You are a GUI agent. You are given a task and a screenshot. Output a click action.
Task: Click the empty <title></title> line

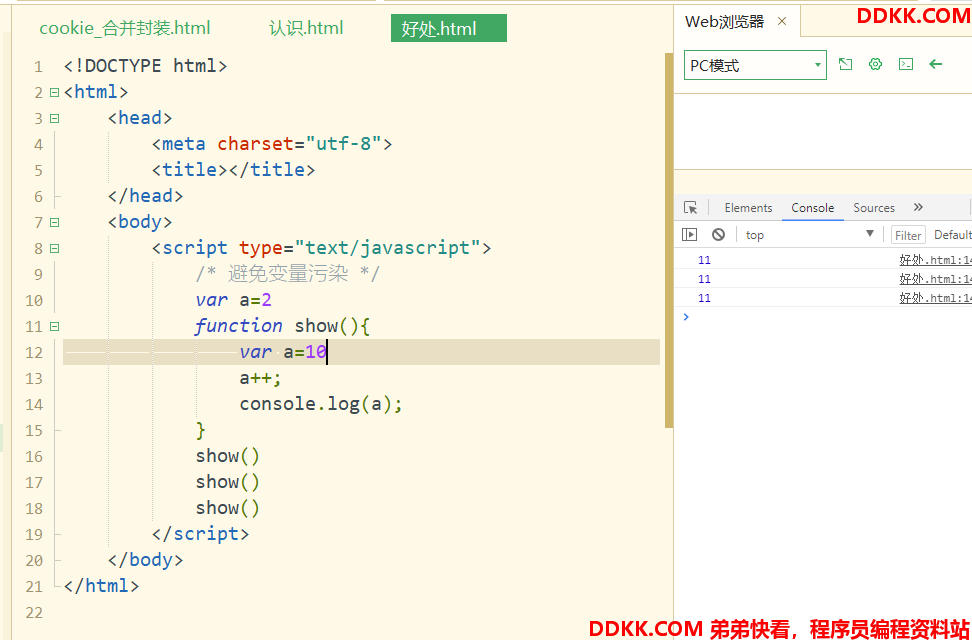tap(234, 170)
